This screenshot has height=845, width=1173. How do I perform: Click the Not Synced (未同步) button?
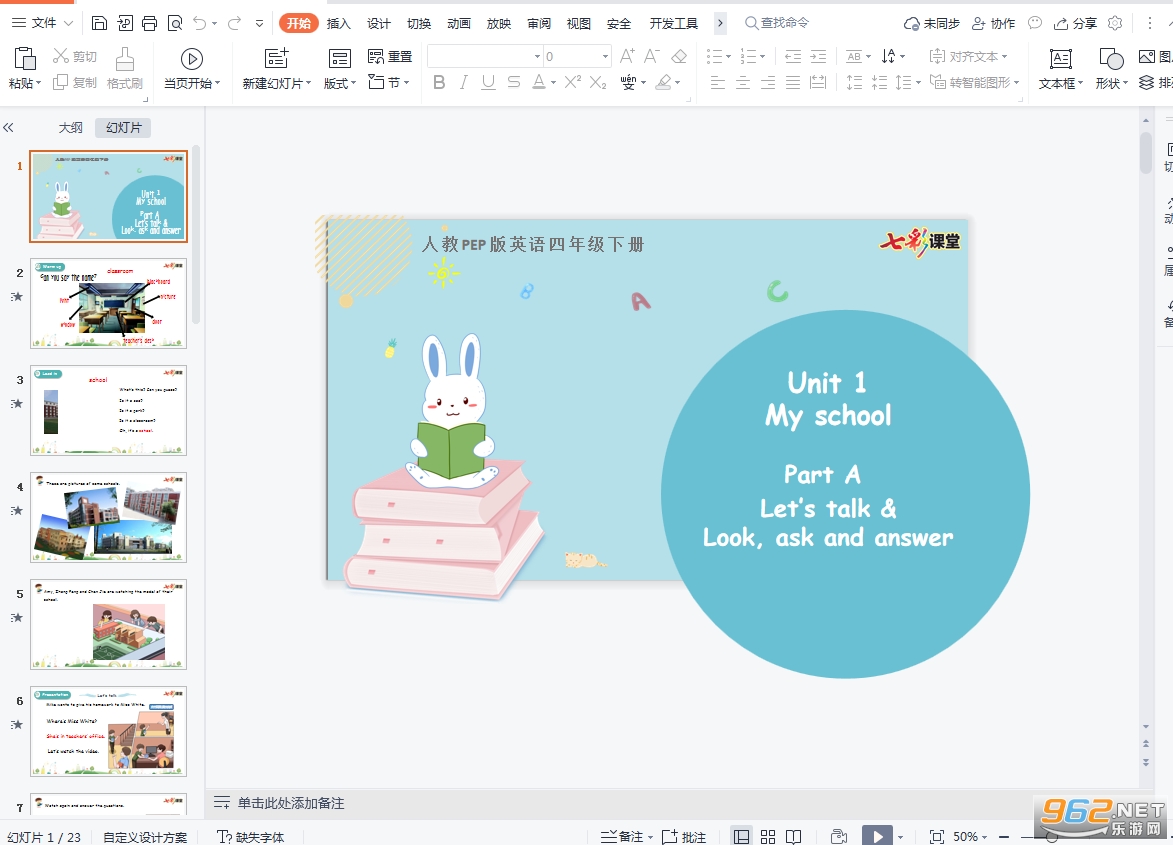[x=931, y=23]
